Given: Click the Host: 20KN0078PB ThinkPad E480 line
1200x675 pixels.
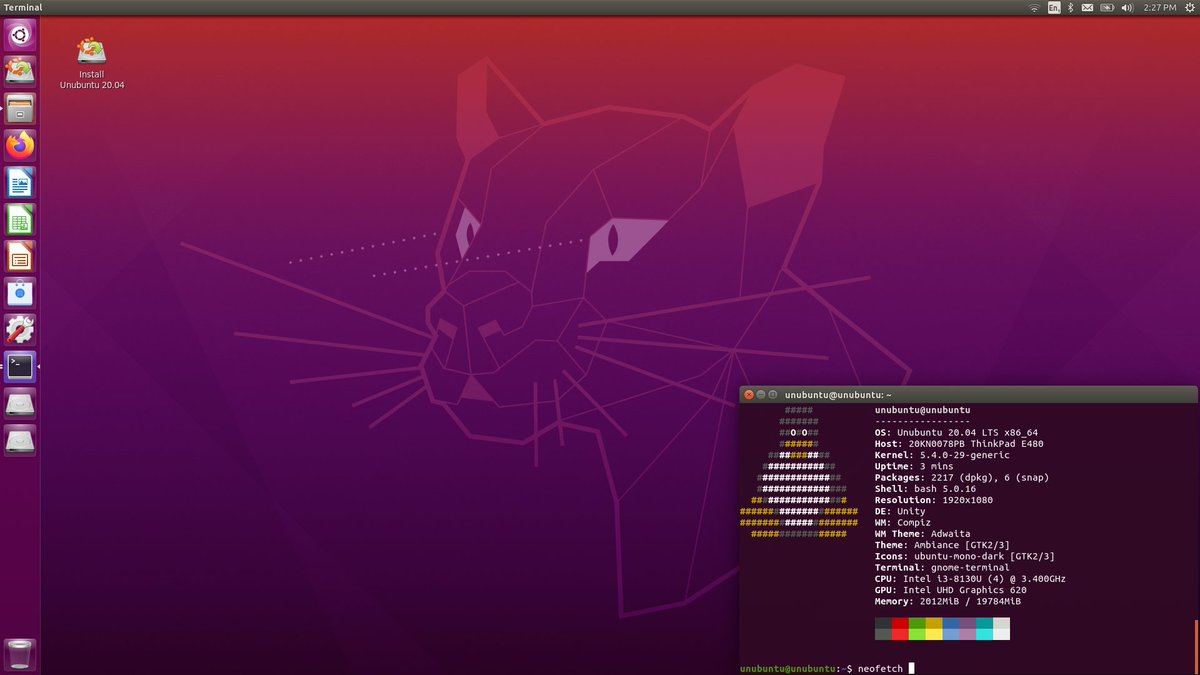Looking at the screenshot, I should (x=958, y=444).
